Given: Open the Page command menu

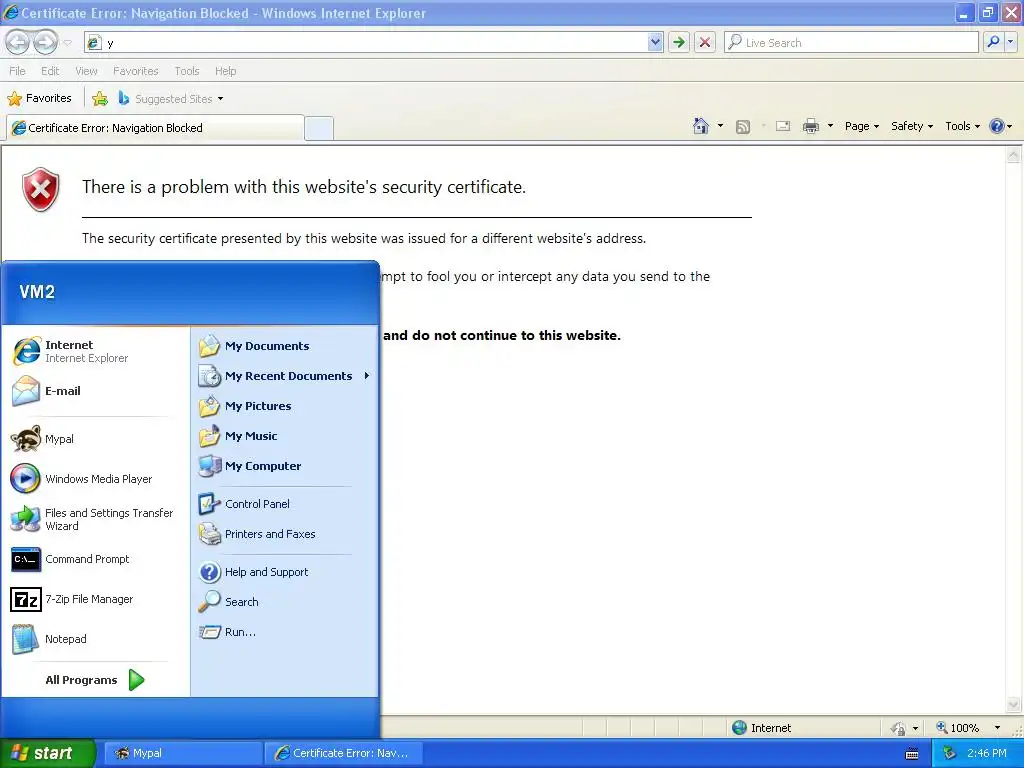Looking at the screenshot, I should (x=861, y=126).
